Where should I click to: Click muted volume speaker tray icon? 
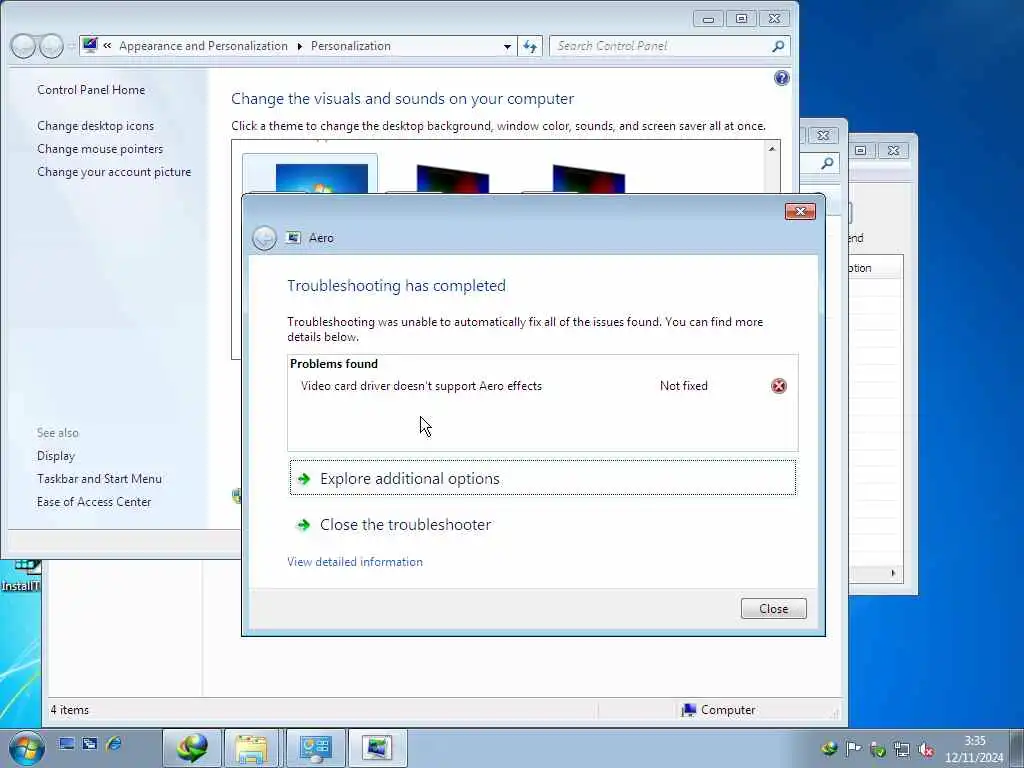[926, 749]
